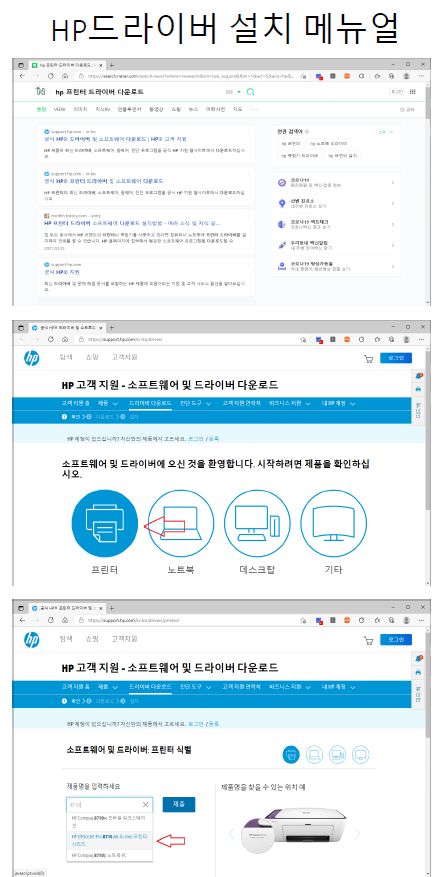This screenshot has width=443, height=877.
Task: Choose suggestion 'HP OfficeJet Pro 8710 All-in-One 프린터 시리즈'
Action: pyautogui.click(x=109, y=840)
